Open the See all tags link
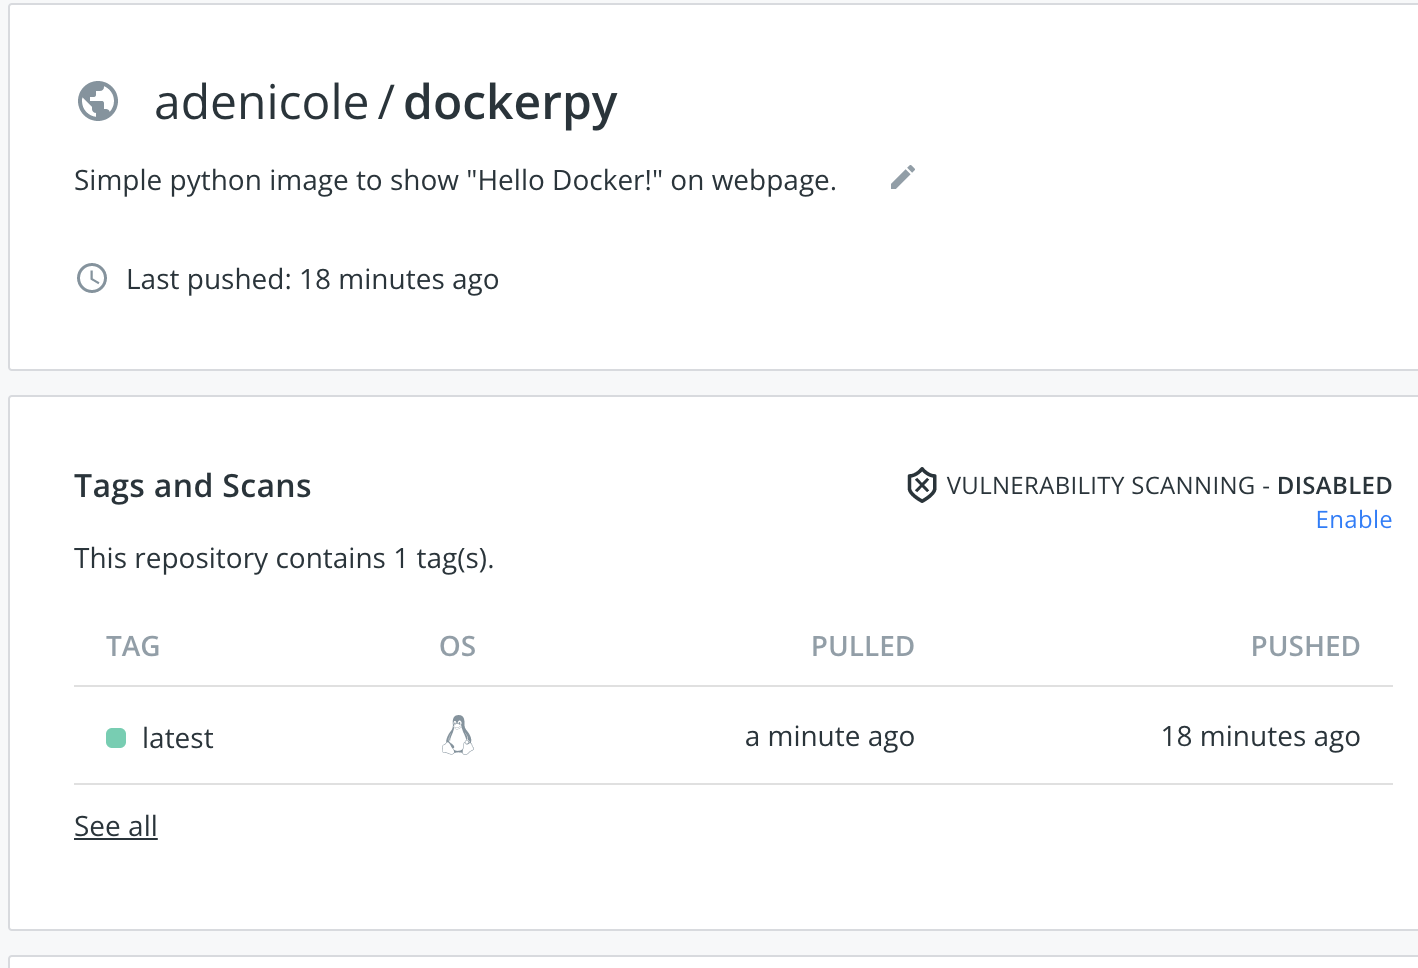This screenshot has height=968, width=1418. (x=116, y=826)
